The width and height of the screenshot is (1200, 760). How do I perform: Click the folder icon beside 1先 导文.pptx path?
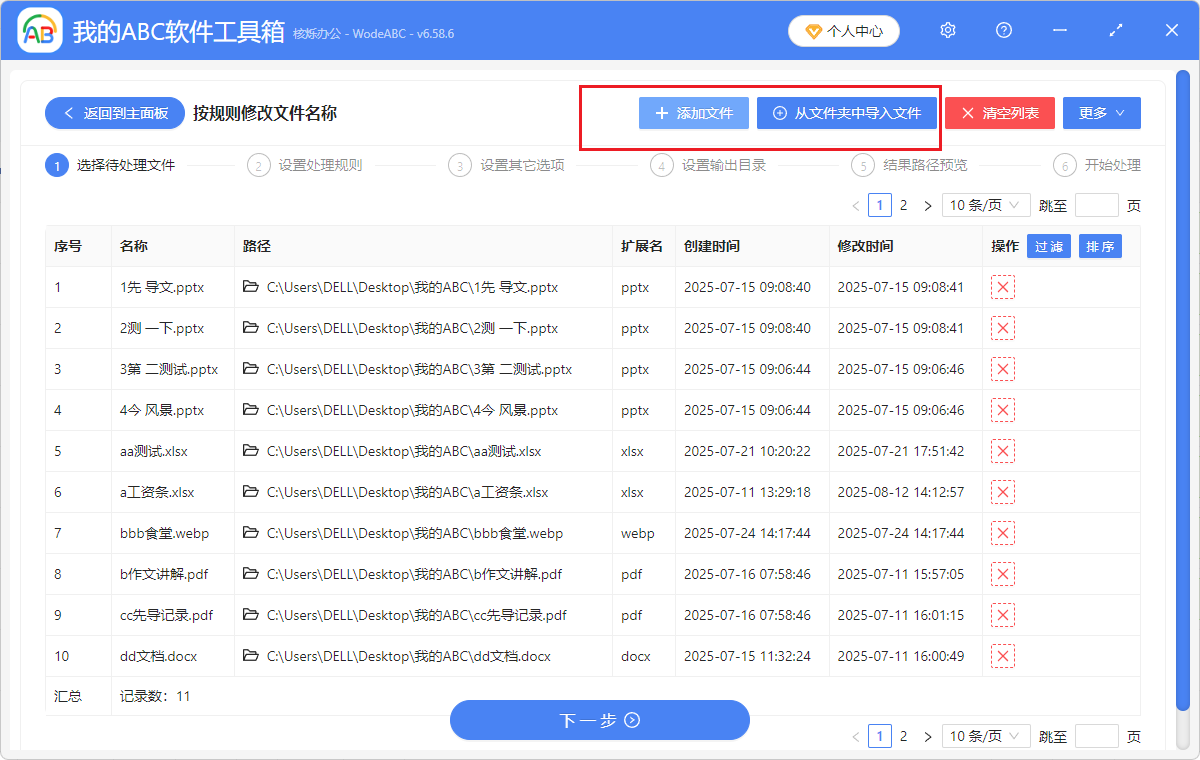coord(250,286)
